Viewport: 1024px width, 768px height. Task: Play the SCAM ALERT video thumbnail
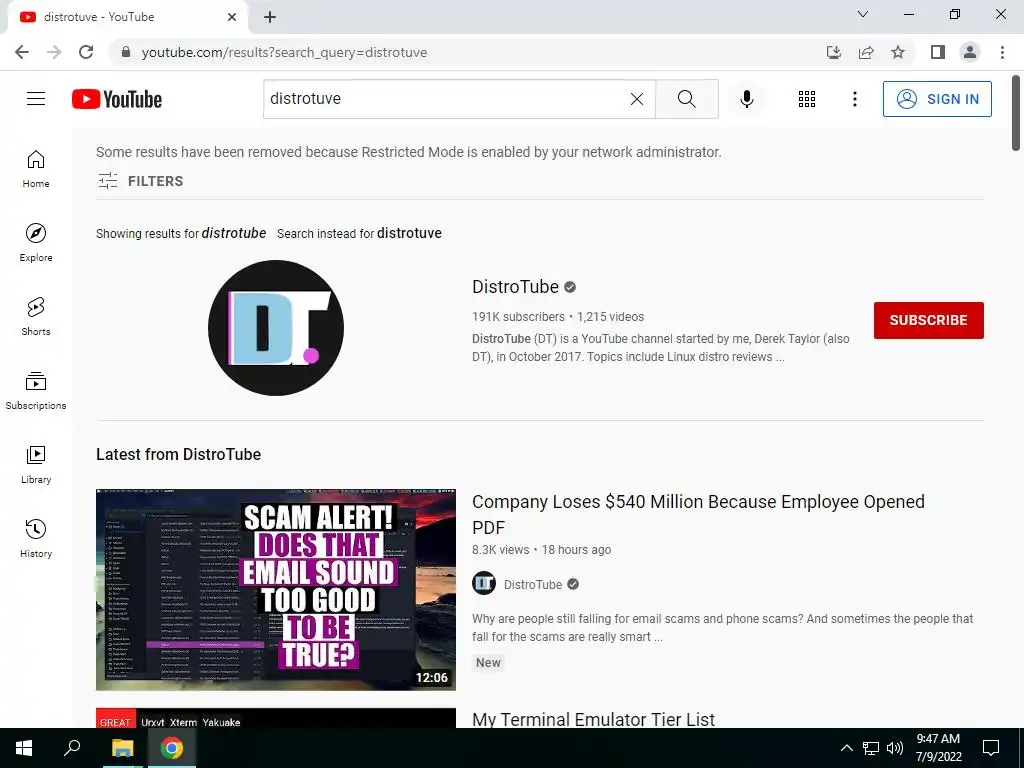click(x=276, y=589)
